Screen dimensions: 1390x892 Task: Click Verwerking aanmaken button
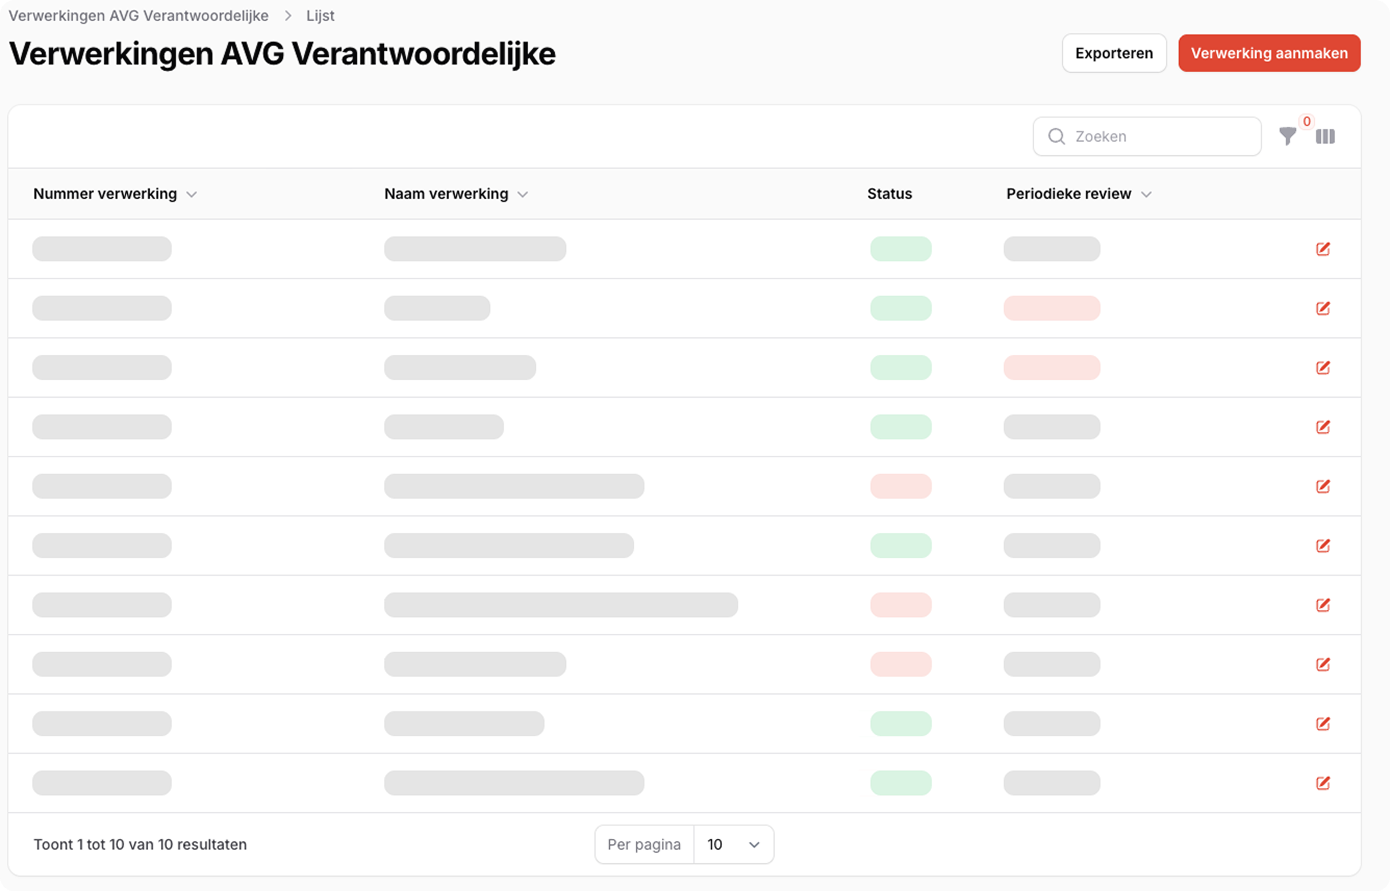pos(1269,53)
